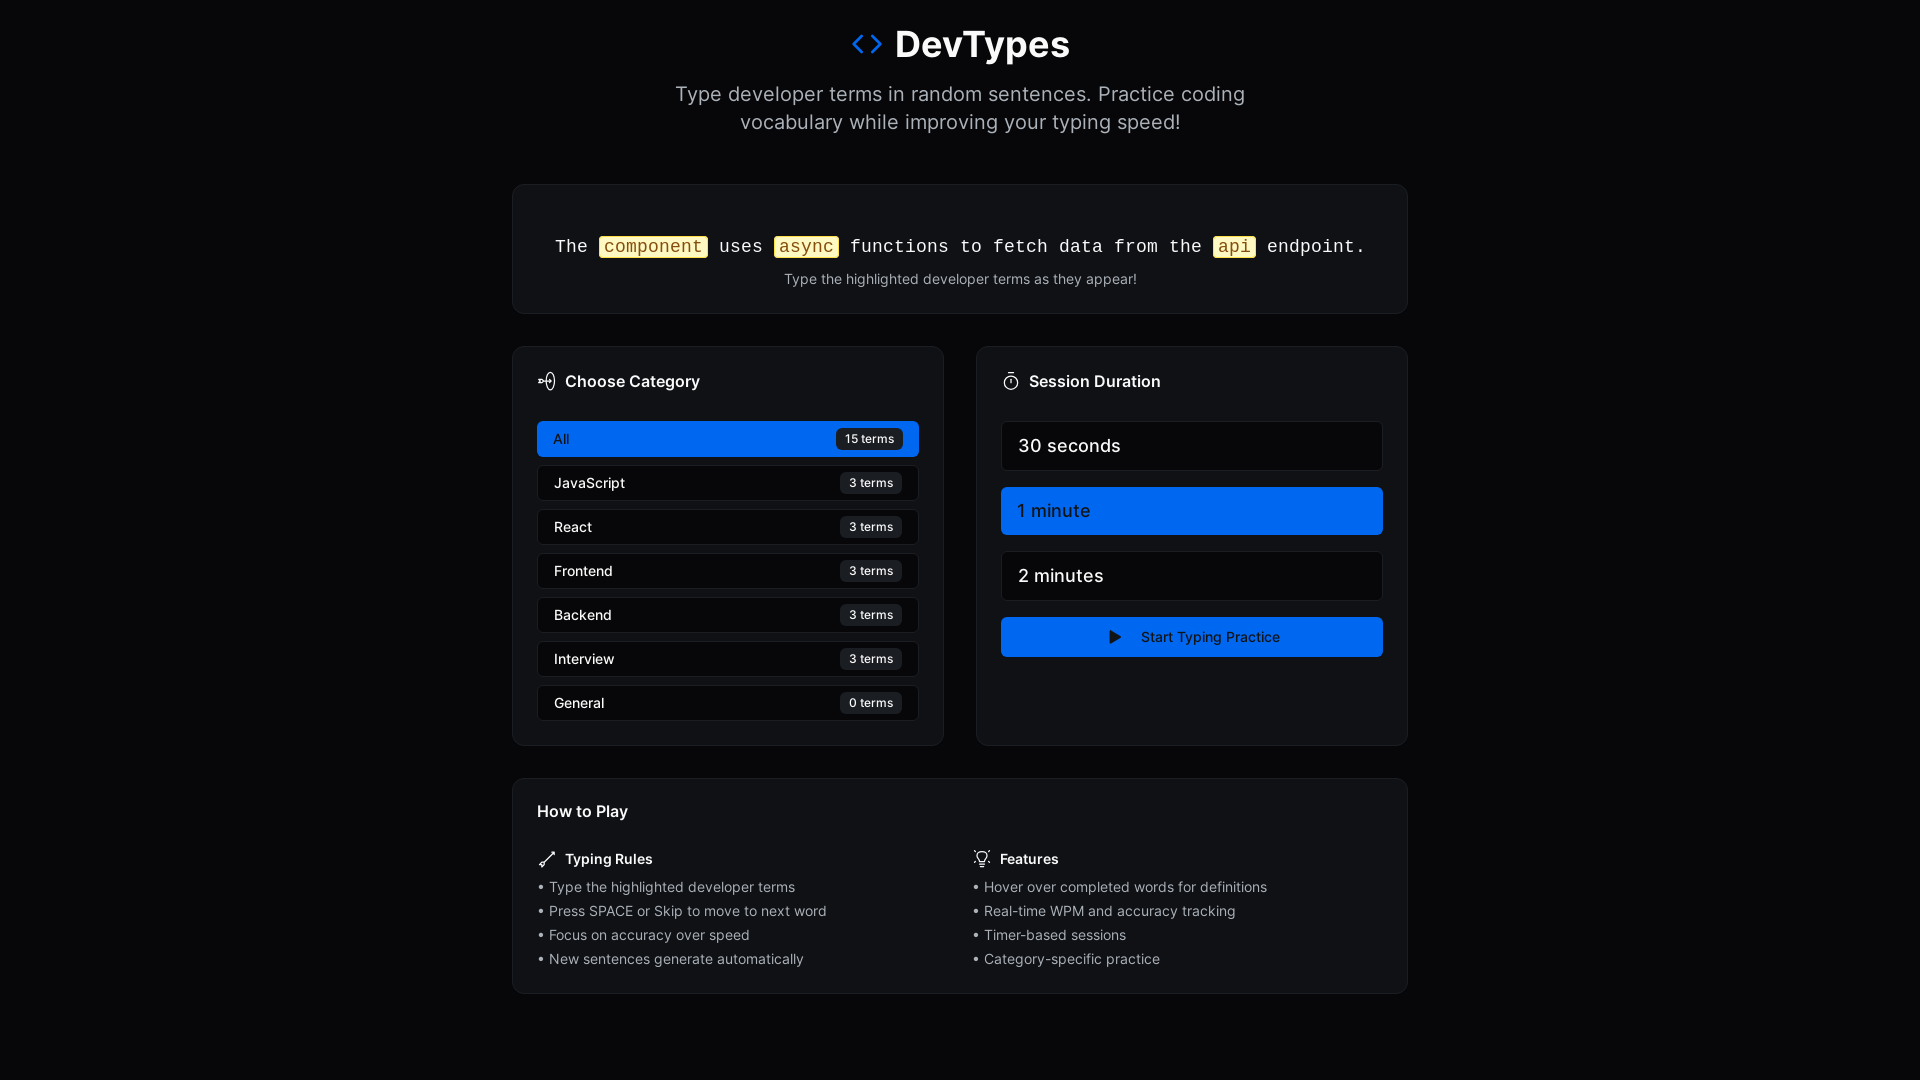1920x1080 pixels.
Task: Select the All category
Action: click(x=728, y=439)
